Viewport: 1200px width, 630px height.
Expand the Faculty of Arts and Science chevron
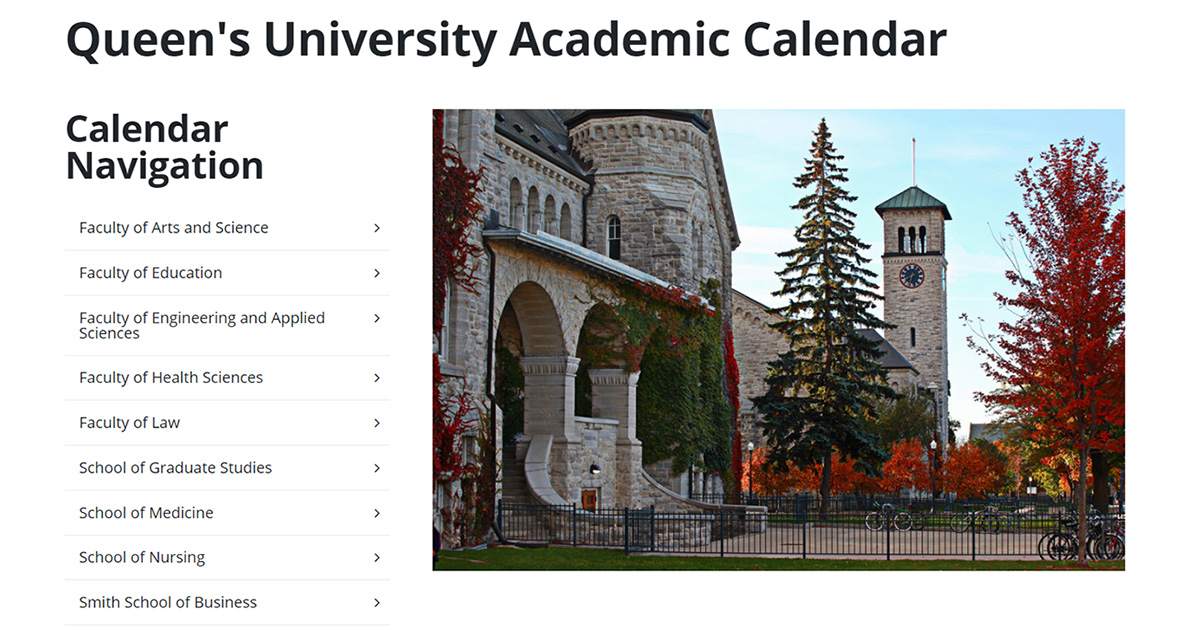click(377, 228)
